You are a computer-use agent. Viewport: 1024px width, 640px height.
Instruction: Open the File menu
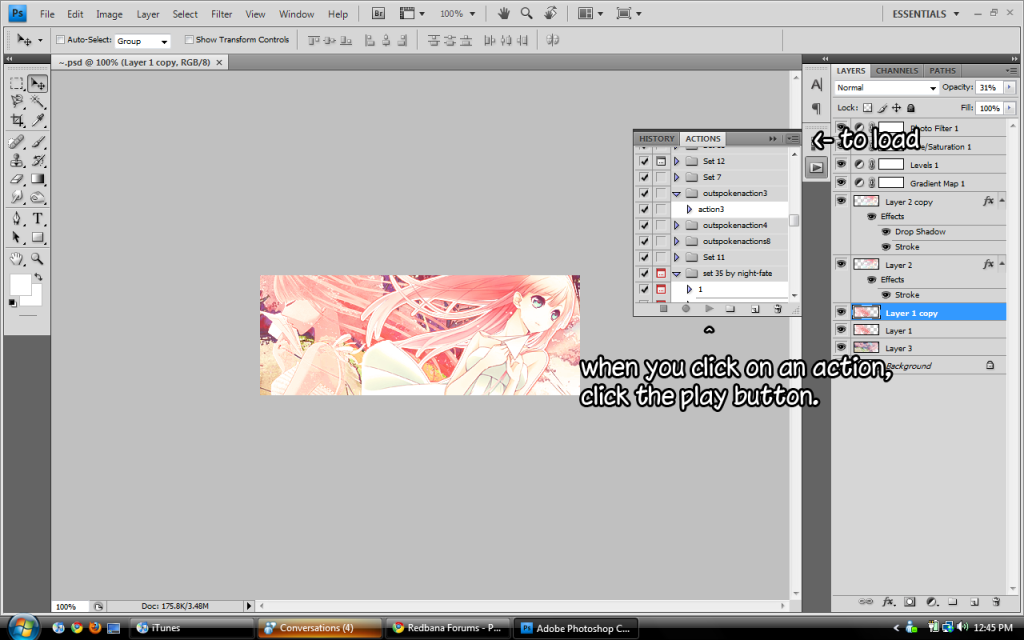(47, 14)
